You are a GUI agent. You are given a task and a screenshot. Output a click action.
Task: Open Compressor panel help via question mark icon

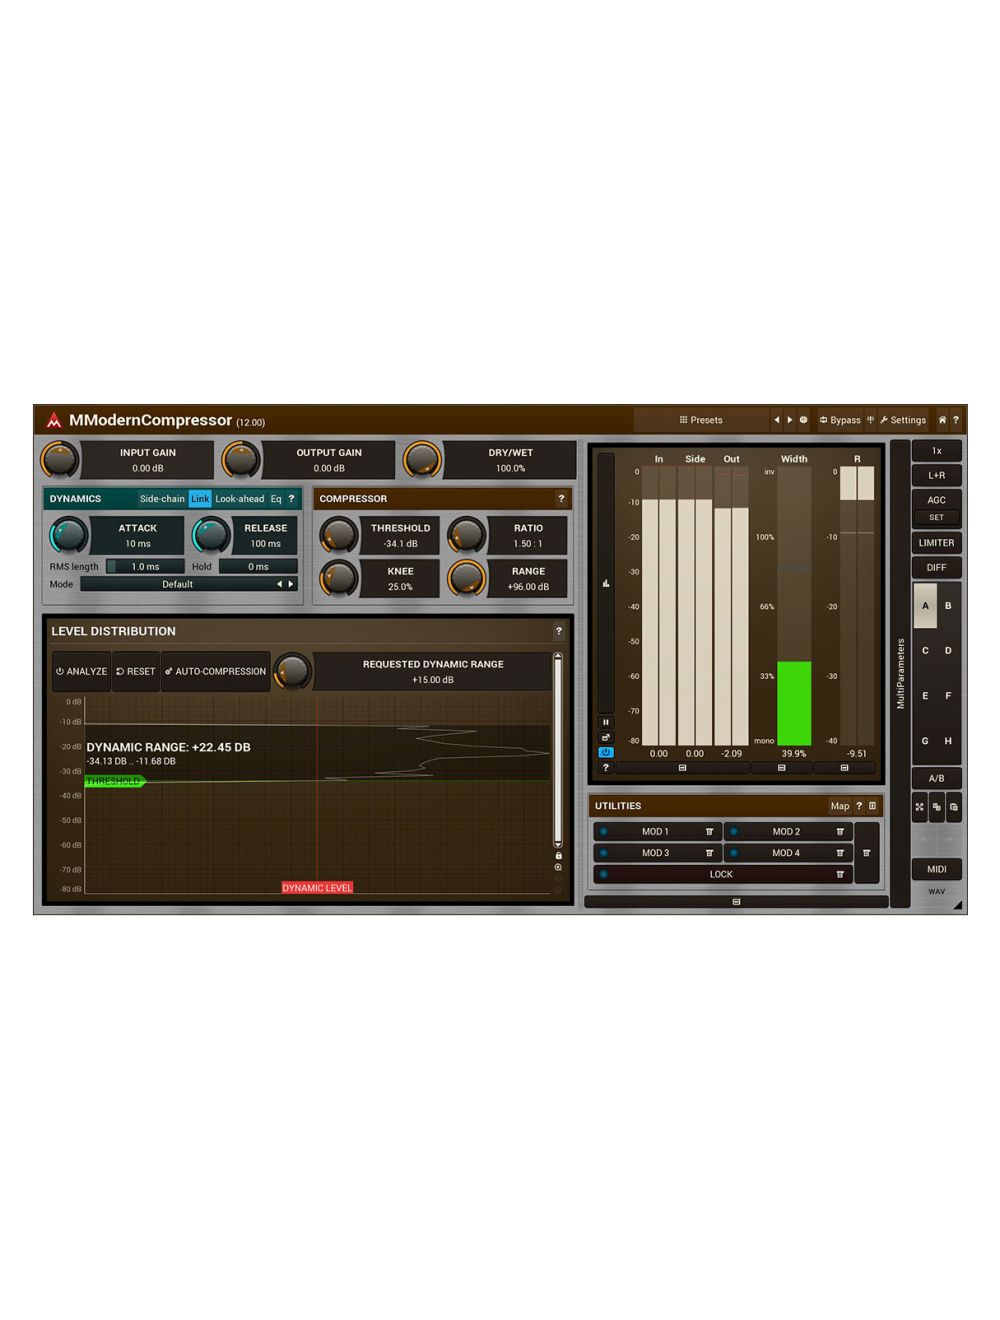click(561, 498)
